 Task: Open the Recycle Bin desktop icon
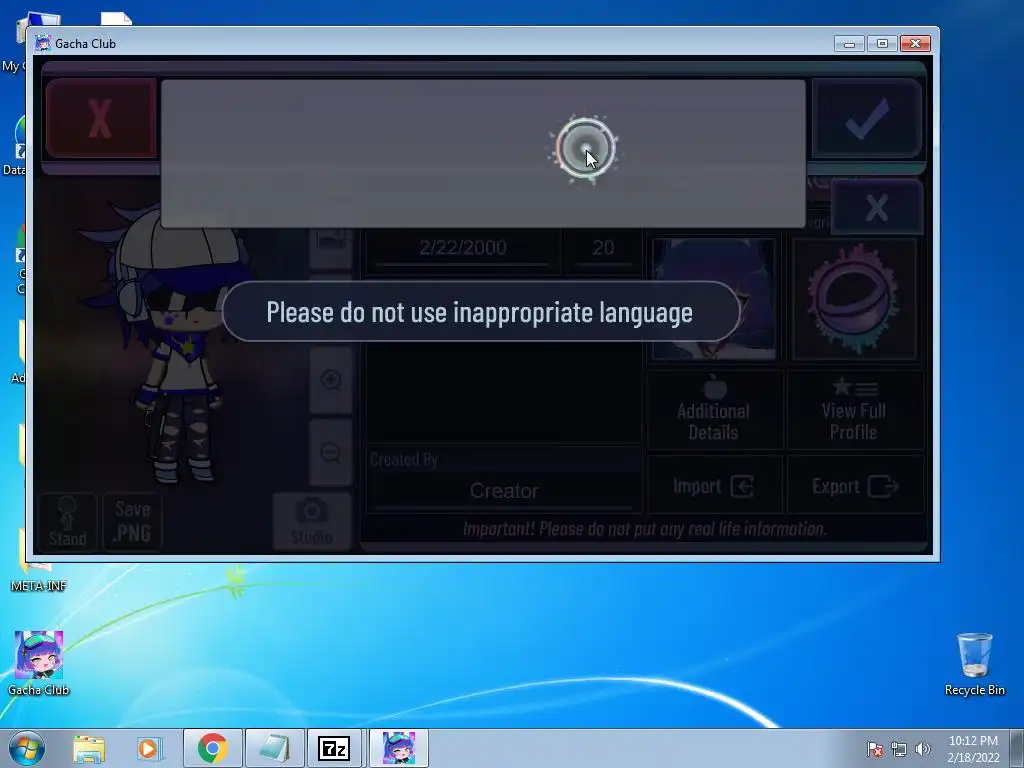[x=974, y=664]
